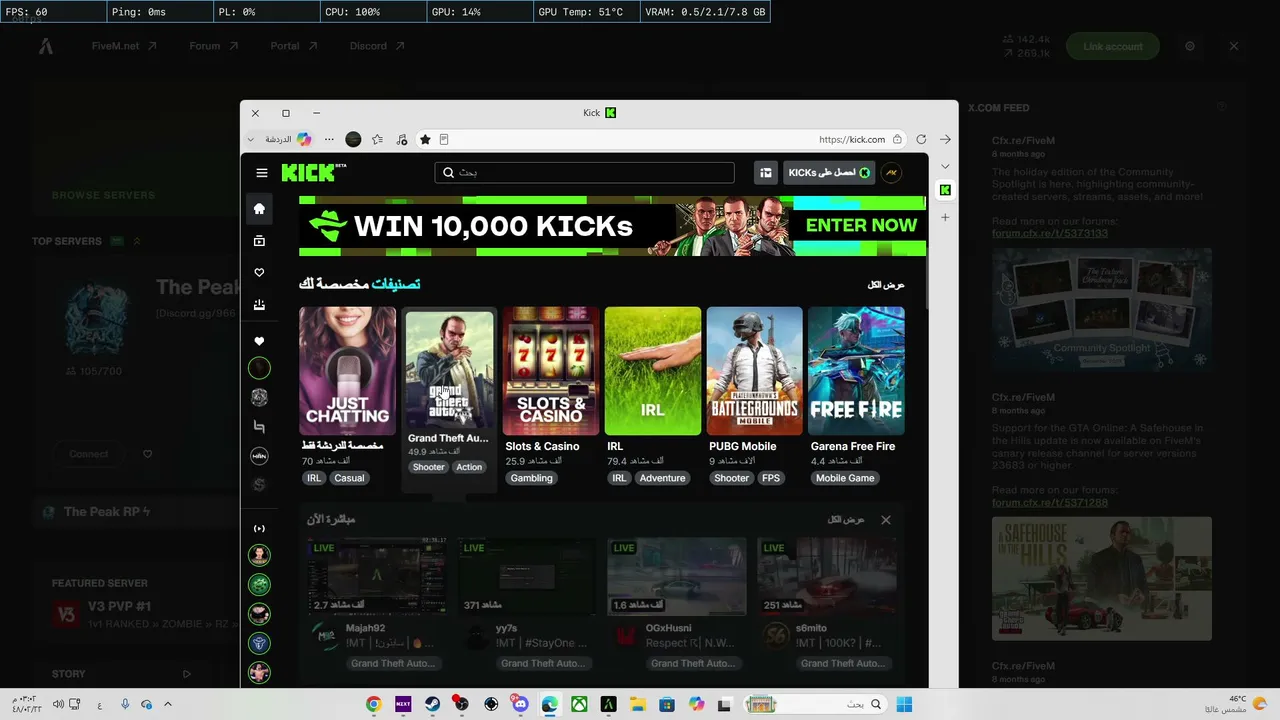Screen dimensions: 1280x720
Task: Open the PUBG Mobile category card
Action: click(x=755, y=371)
